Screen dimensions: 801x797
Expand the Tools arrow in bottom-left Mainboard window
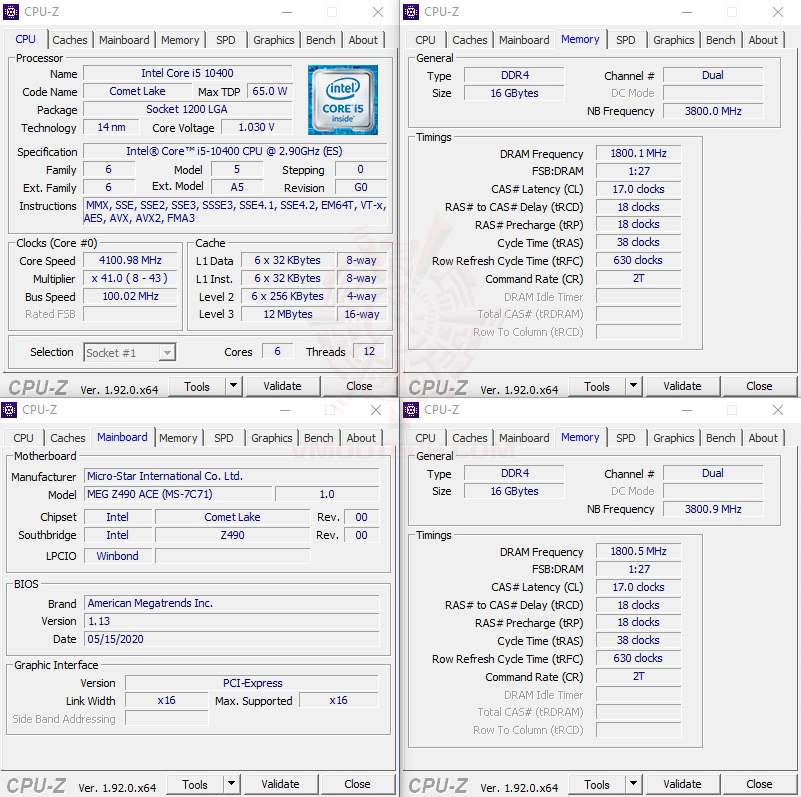click(x=231, y=784)
